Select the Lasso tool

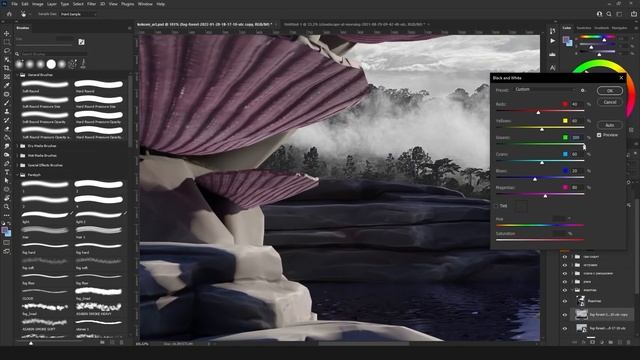pos(7,51)
